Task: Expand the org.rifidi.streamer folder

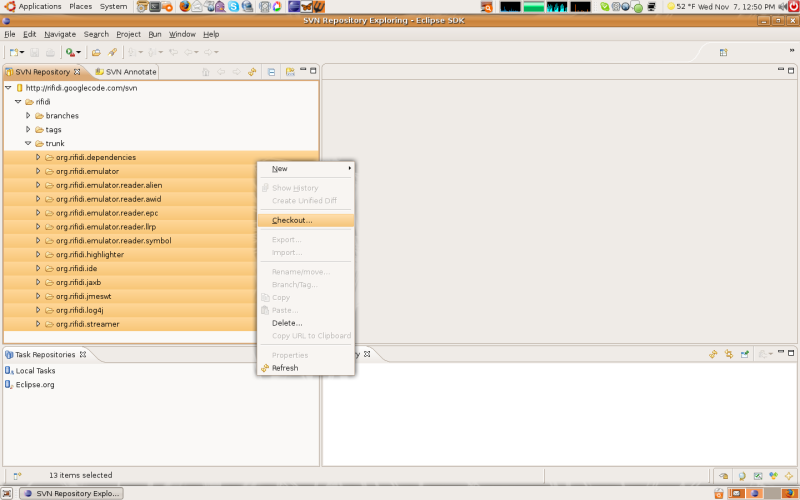Action: [x=38, y=323]
